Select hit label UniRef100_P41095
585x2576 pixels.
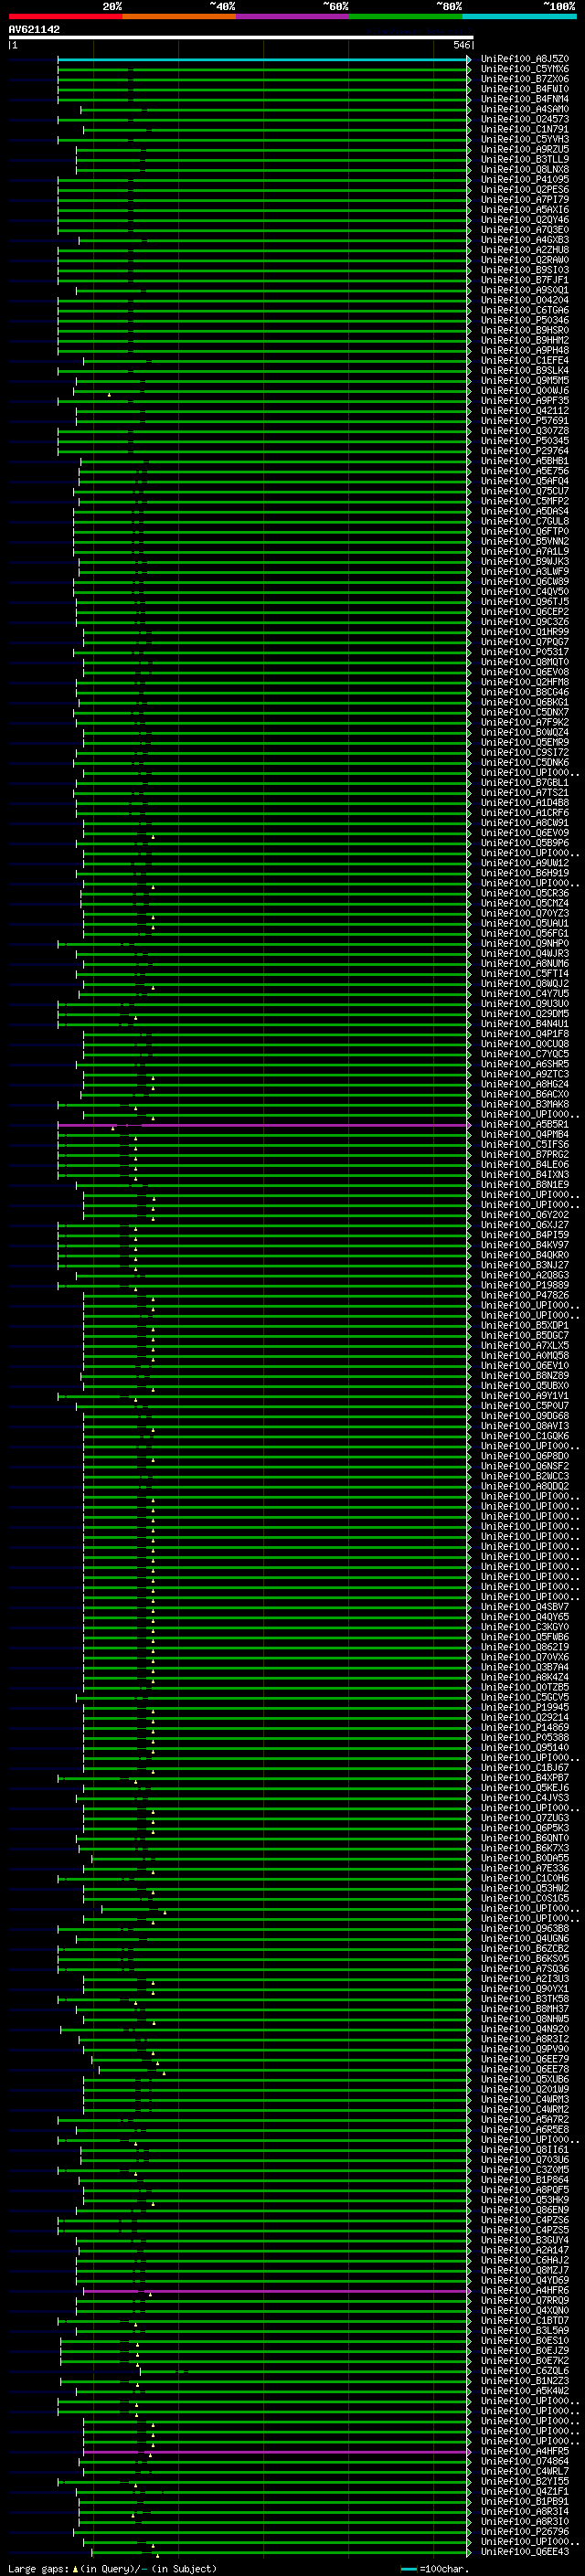click(525, 180)
